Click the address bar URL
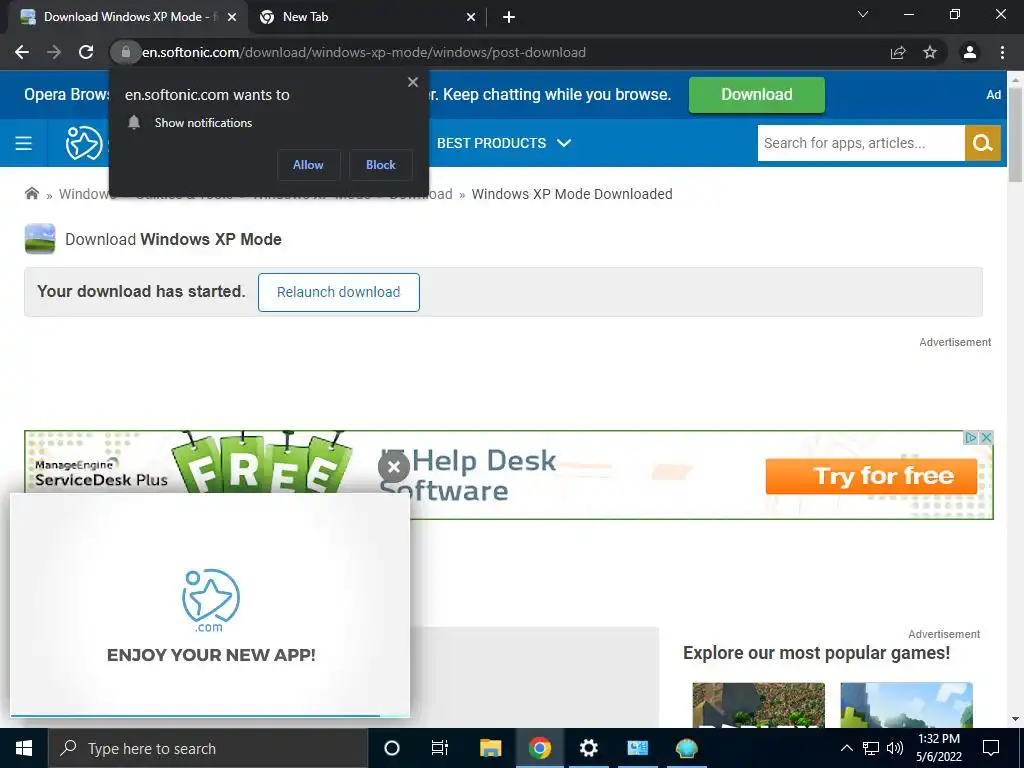1024x768 pixels. 364,52
